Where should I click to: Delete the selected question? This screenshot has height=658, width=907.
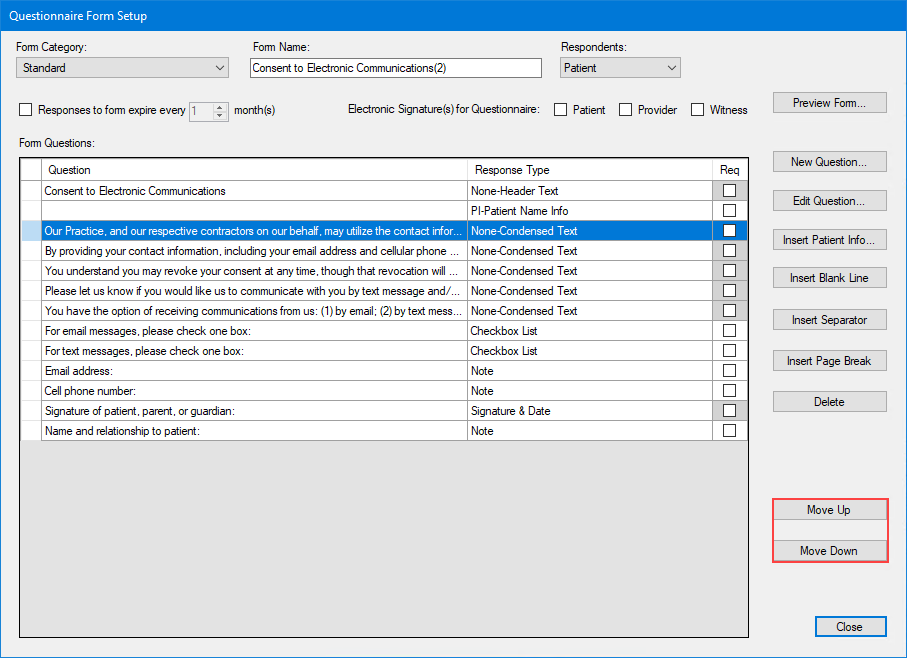[x=829, y=401]
